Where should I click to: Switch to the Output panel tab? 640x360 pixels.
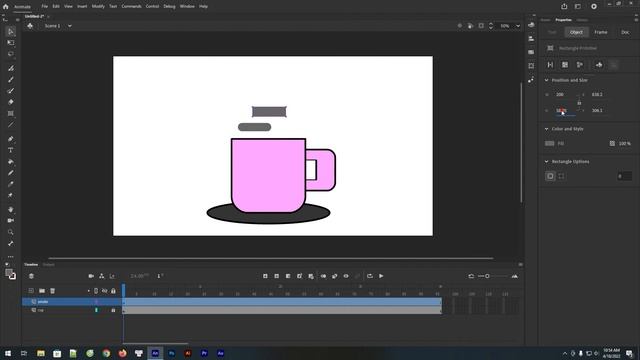pos(48,264)
